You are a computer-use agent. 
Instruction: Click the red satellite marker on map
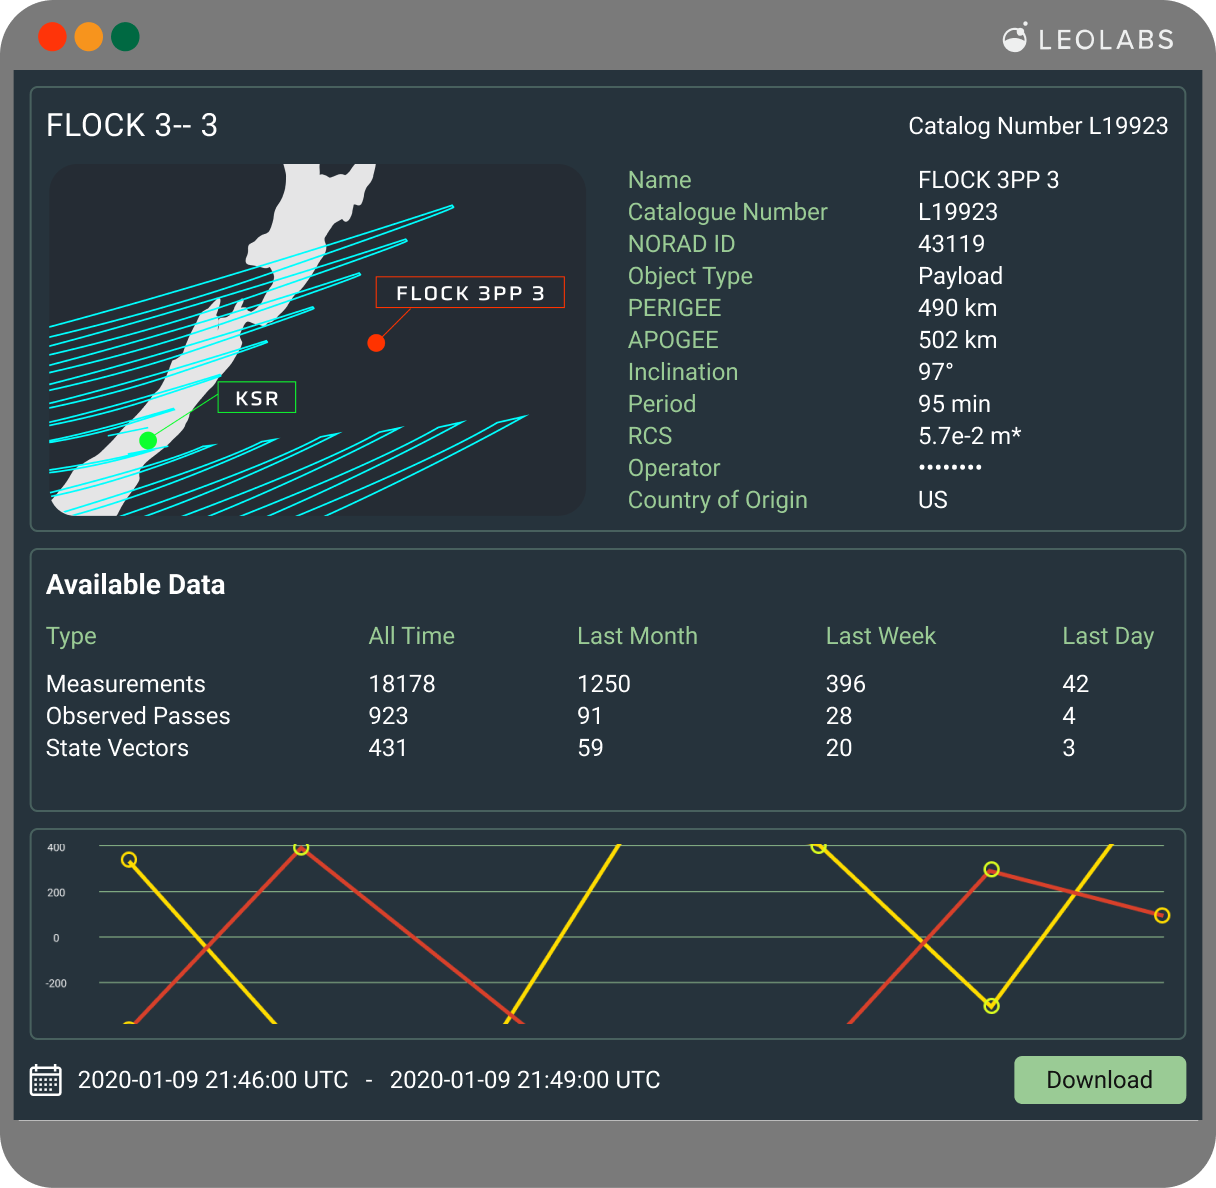tap(376, 343)
